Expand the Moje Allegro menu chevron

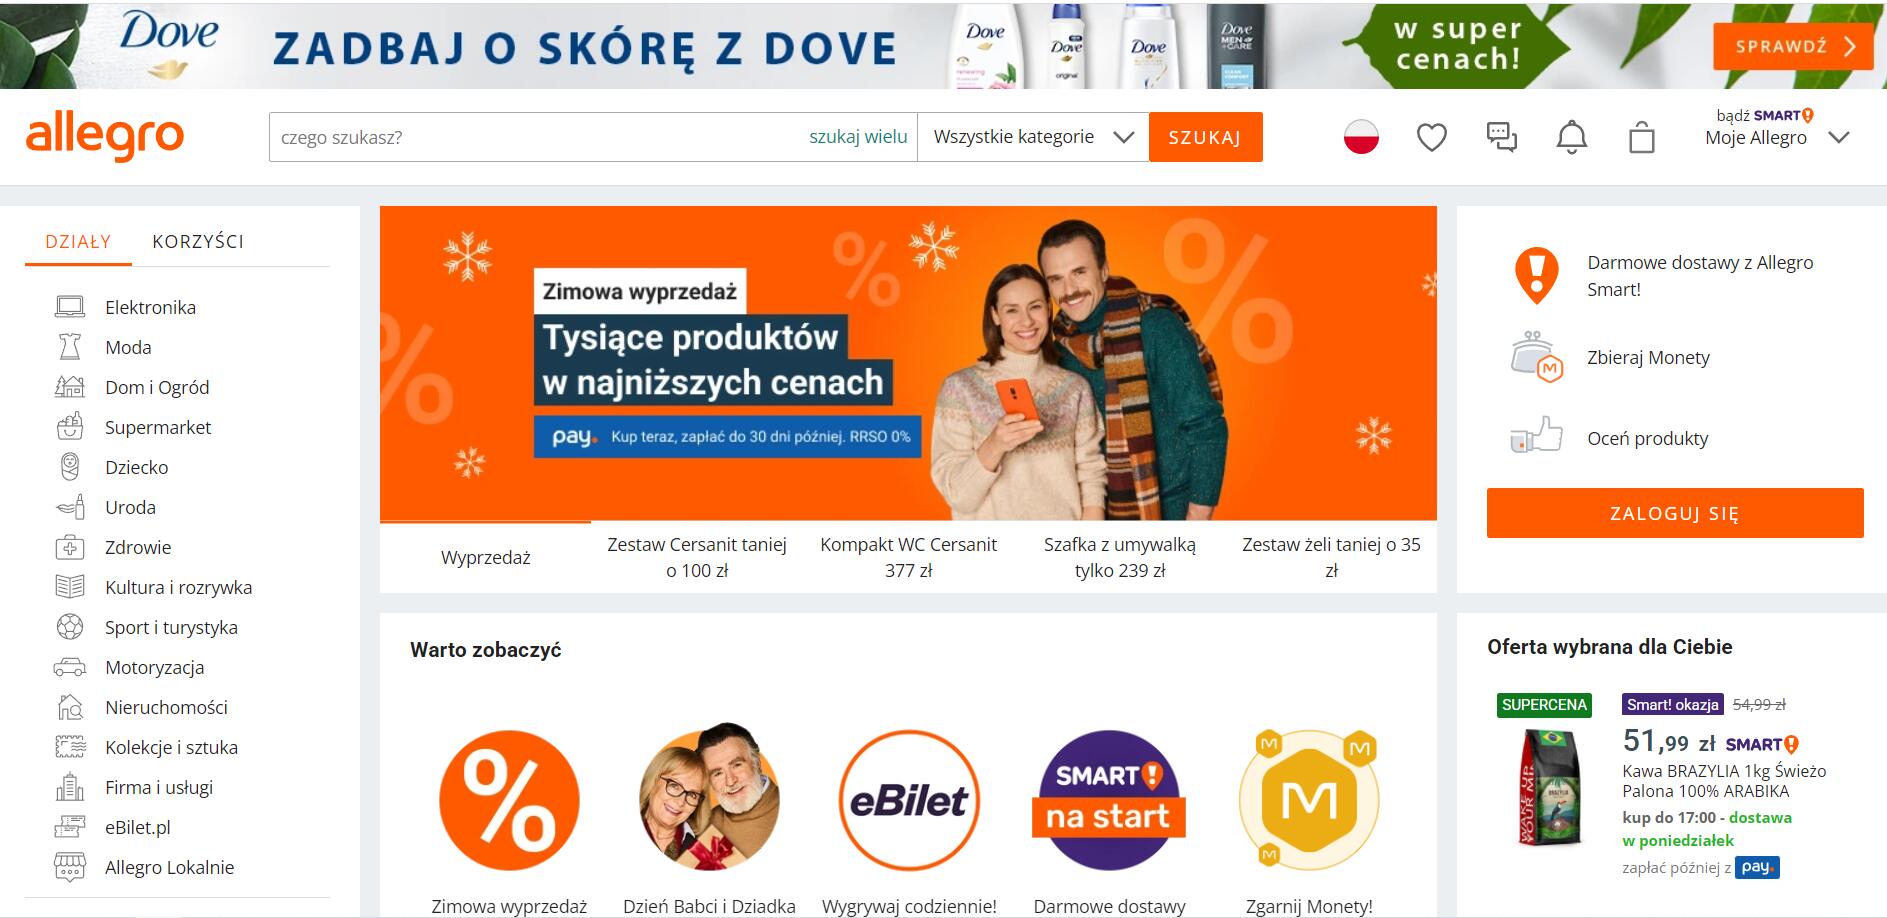click(x=1838, y=138)
